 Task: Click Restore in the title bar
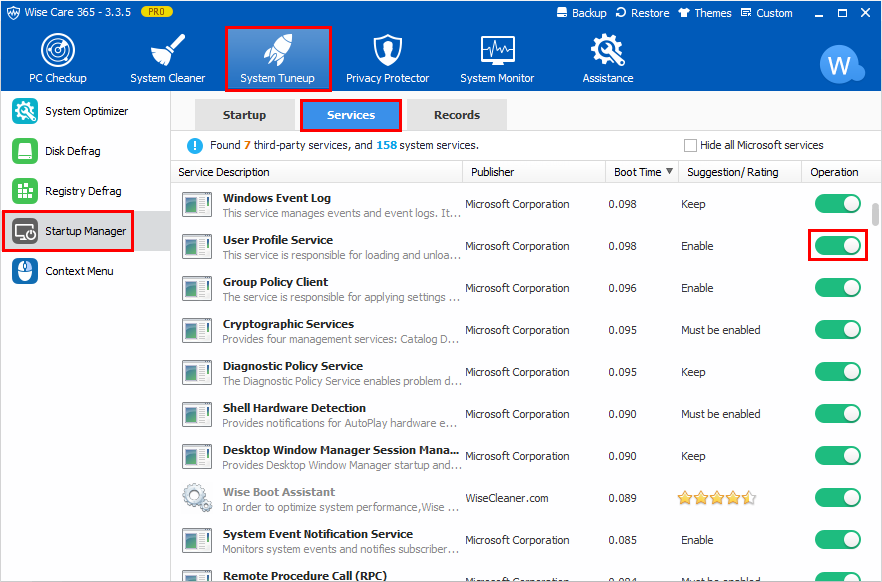click(642, 13)
